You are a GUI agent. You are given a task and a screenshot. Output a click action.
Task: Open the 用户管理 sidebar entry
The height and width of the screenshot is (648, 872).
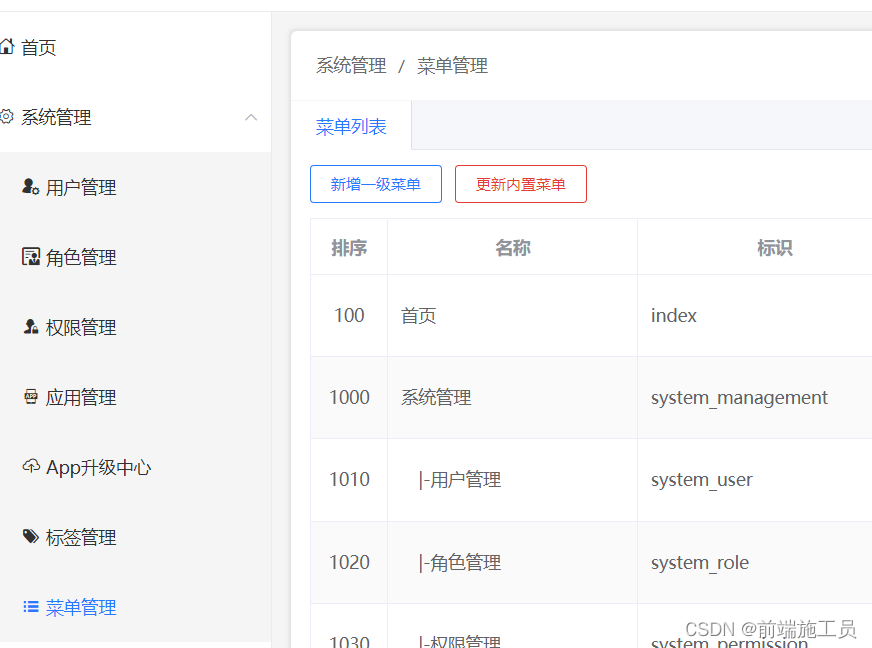(x=80, y=187)
